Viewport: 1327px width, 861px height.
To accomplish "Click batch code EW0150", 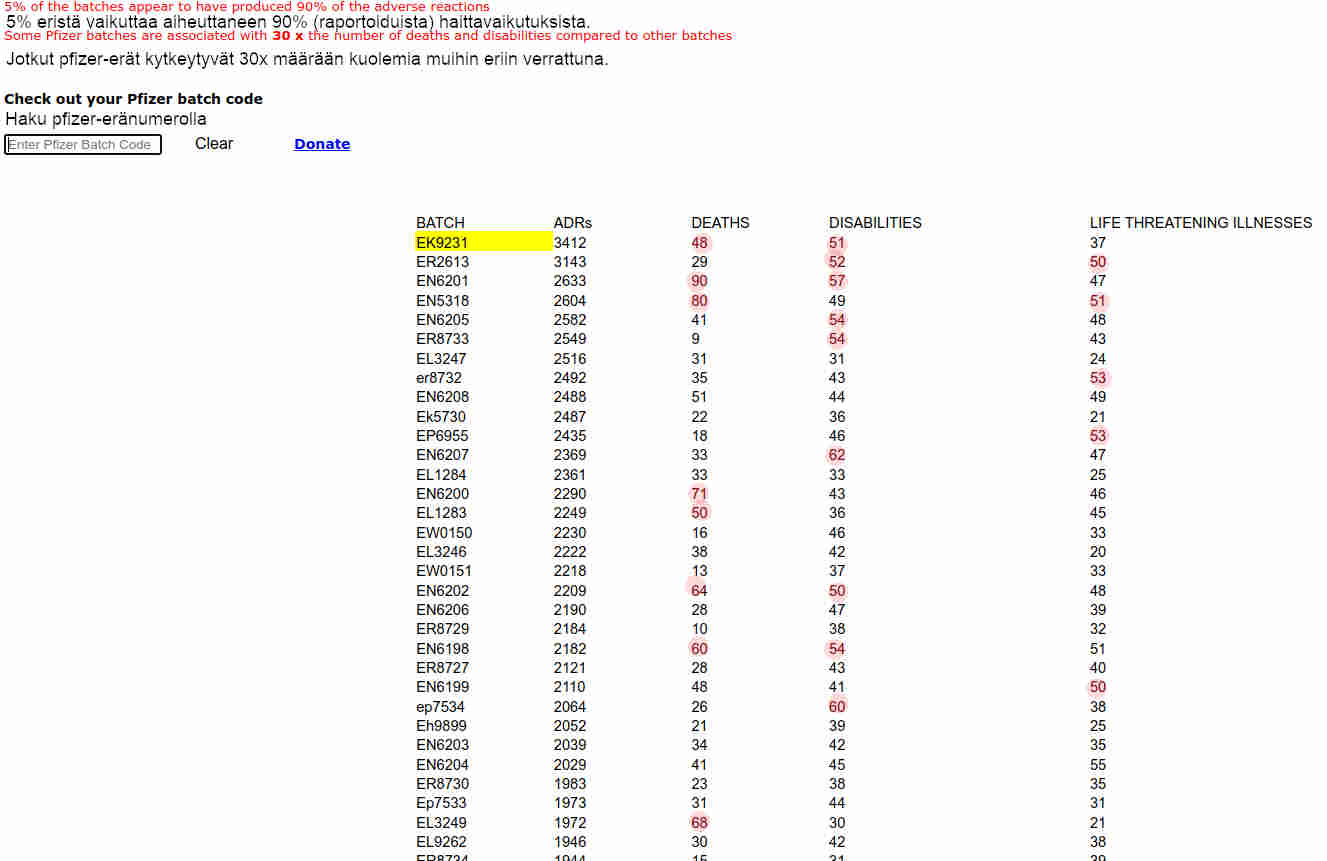I will (444, 533).
